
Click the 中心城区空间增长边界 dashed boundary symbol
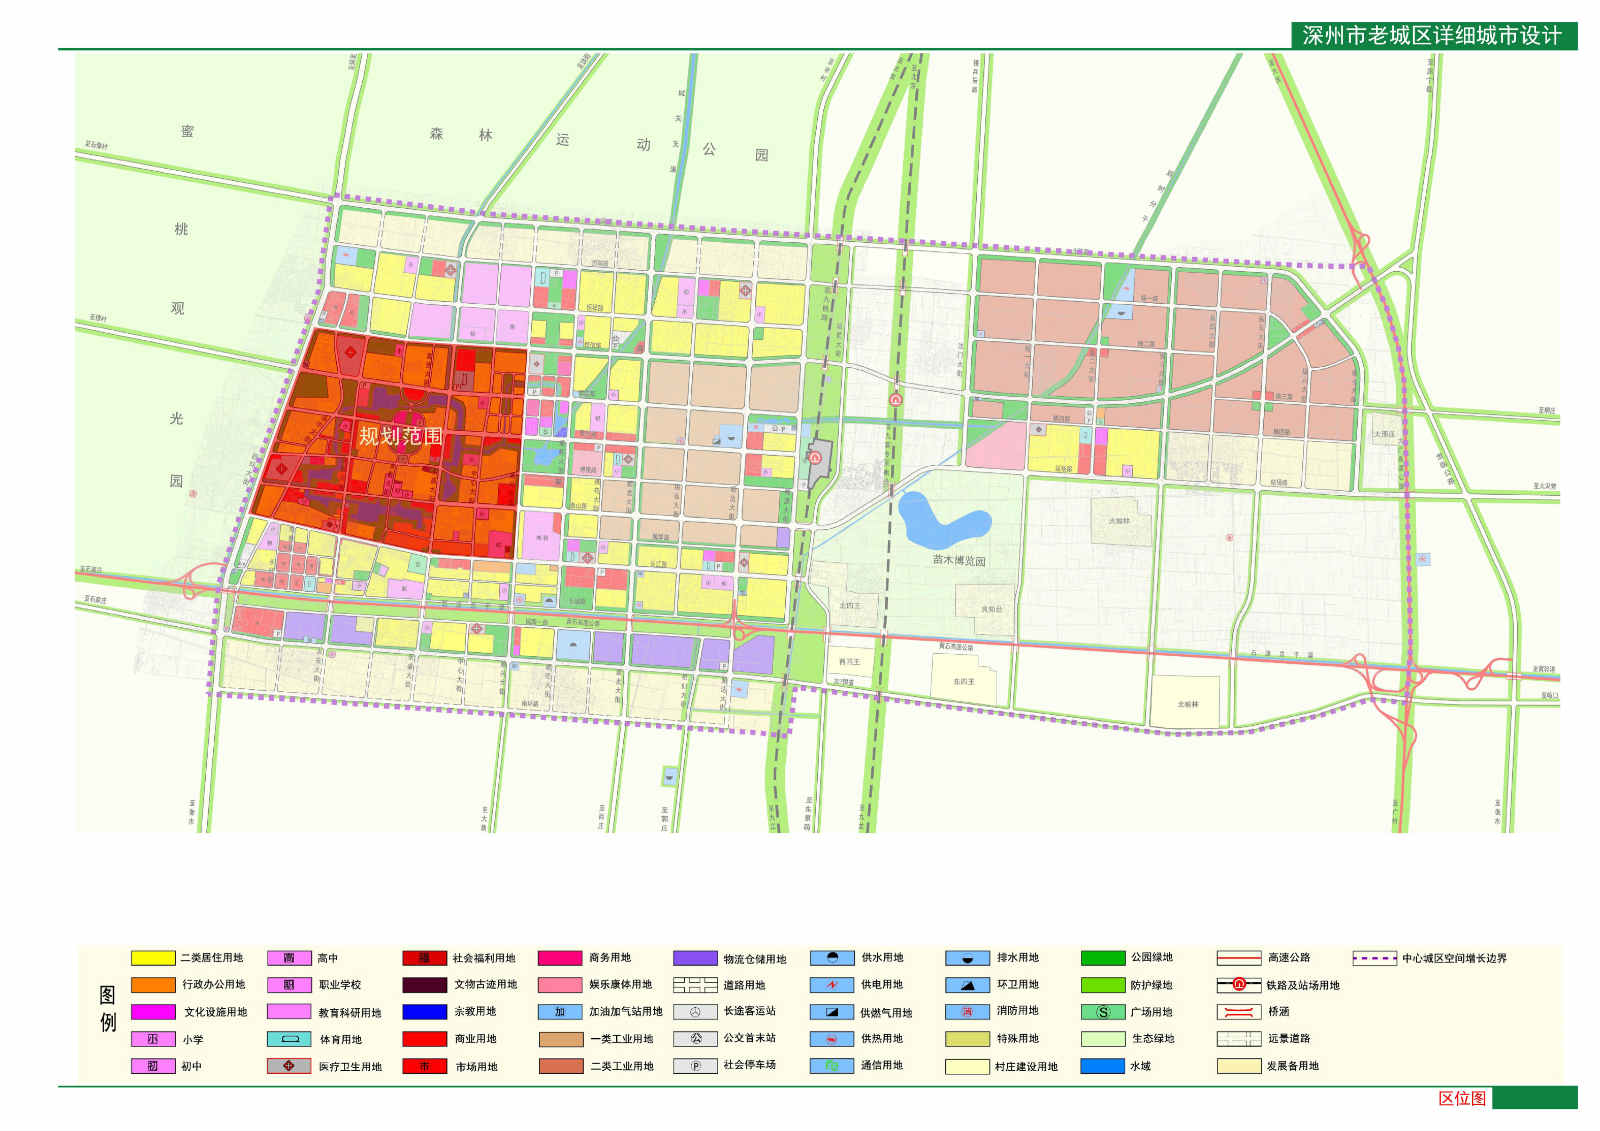tap(1374, 958)
